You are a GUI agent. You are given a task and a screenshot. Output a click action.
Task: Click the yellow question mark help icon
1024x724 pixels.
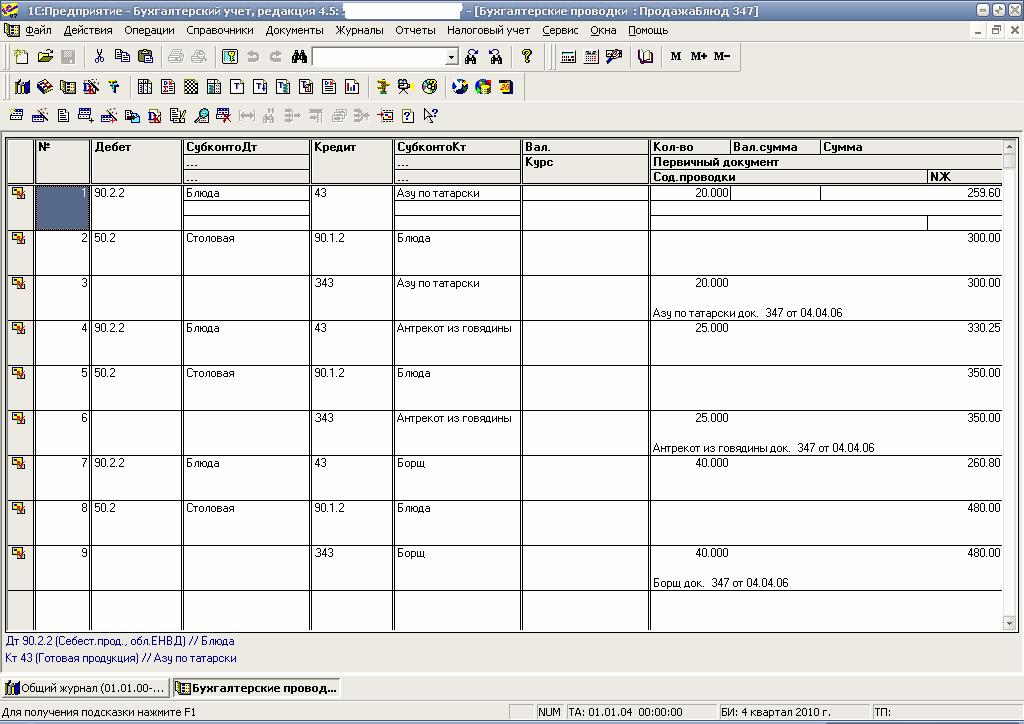pos(527,57)
